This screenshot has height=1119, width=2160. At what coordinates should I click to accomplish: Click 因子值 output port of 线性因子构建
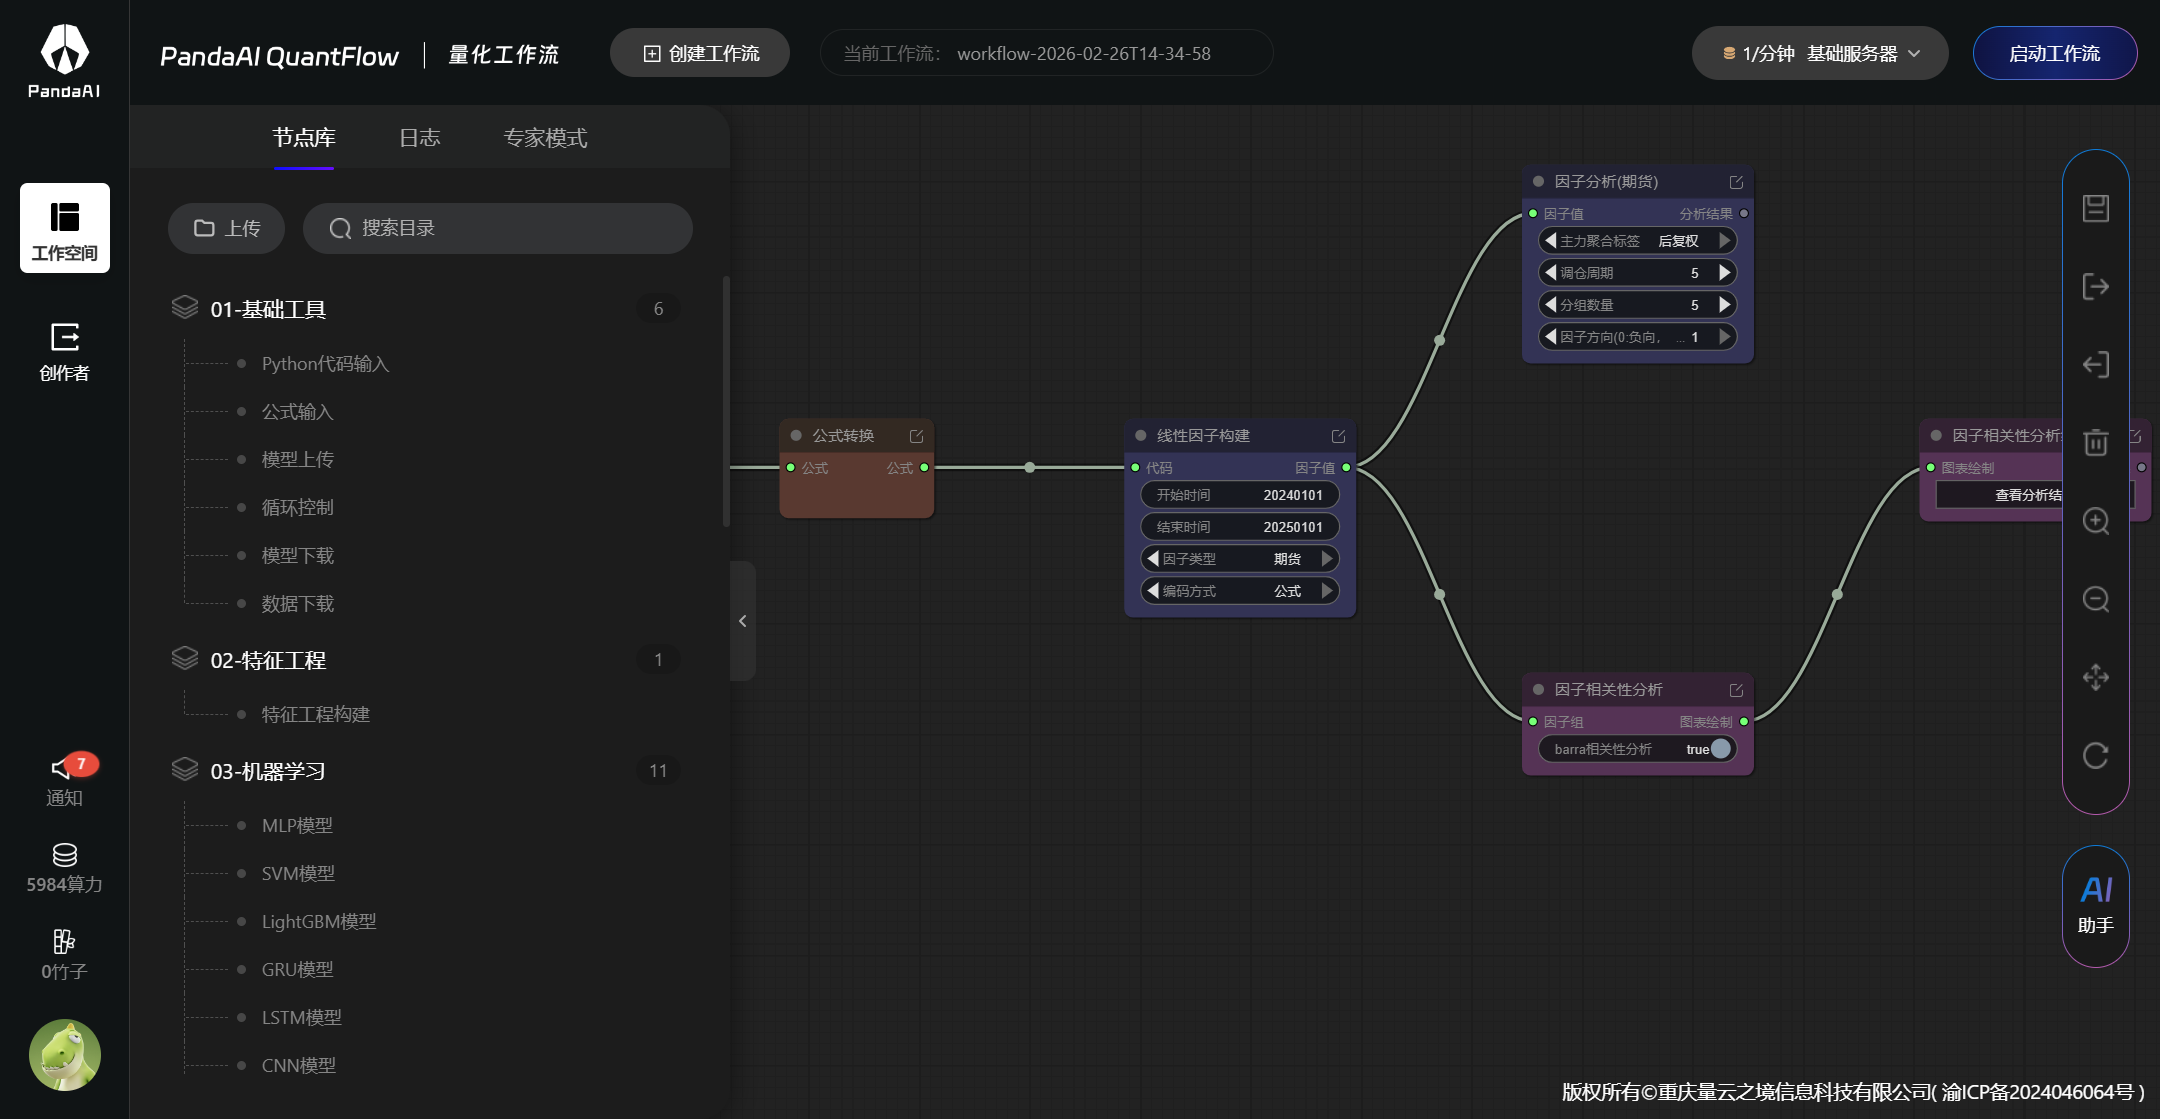1346,468
